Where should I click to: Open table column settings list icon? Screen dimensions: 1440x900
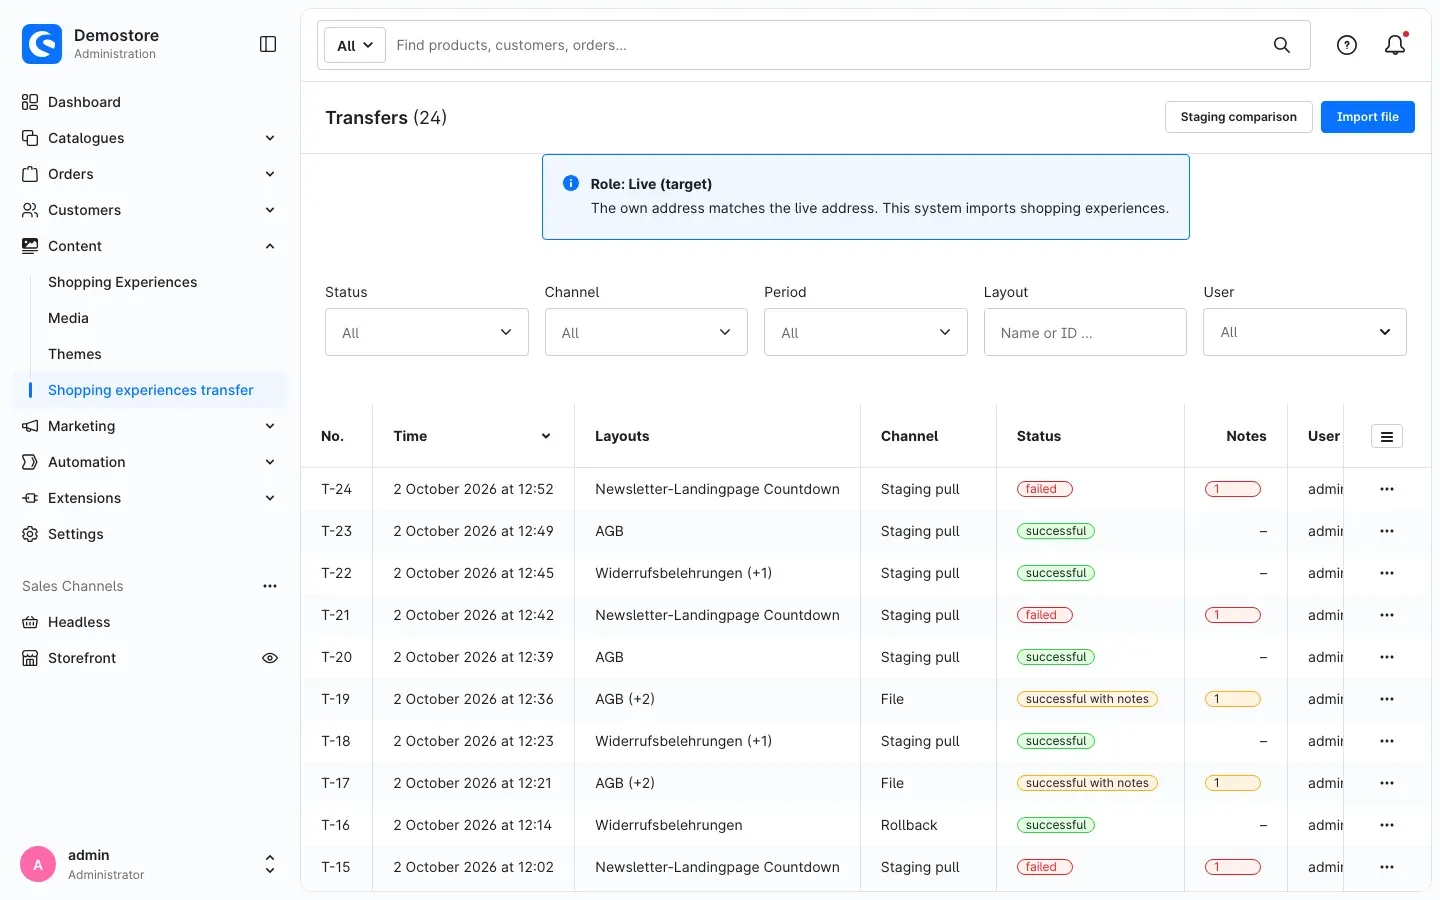1387,436
